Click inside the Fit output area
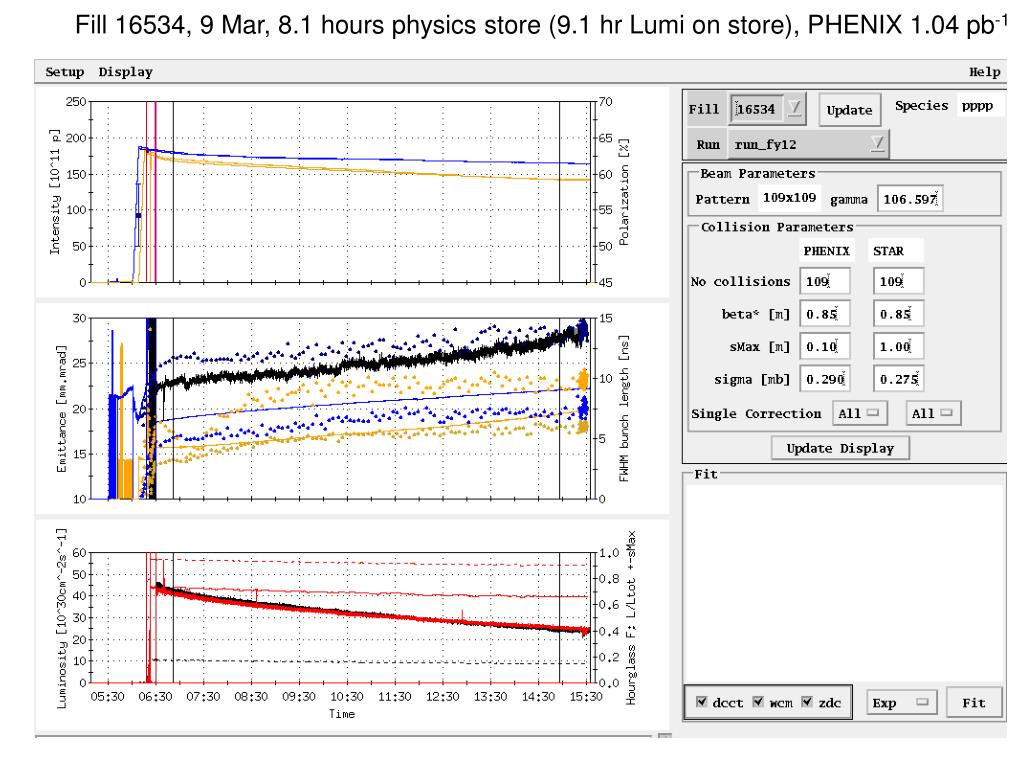This screenshot has width=1024, height=768. click(x=844, y=581)
